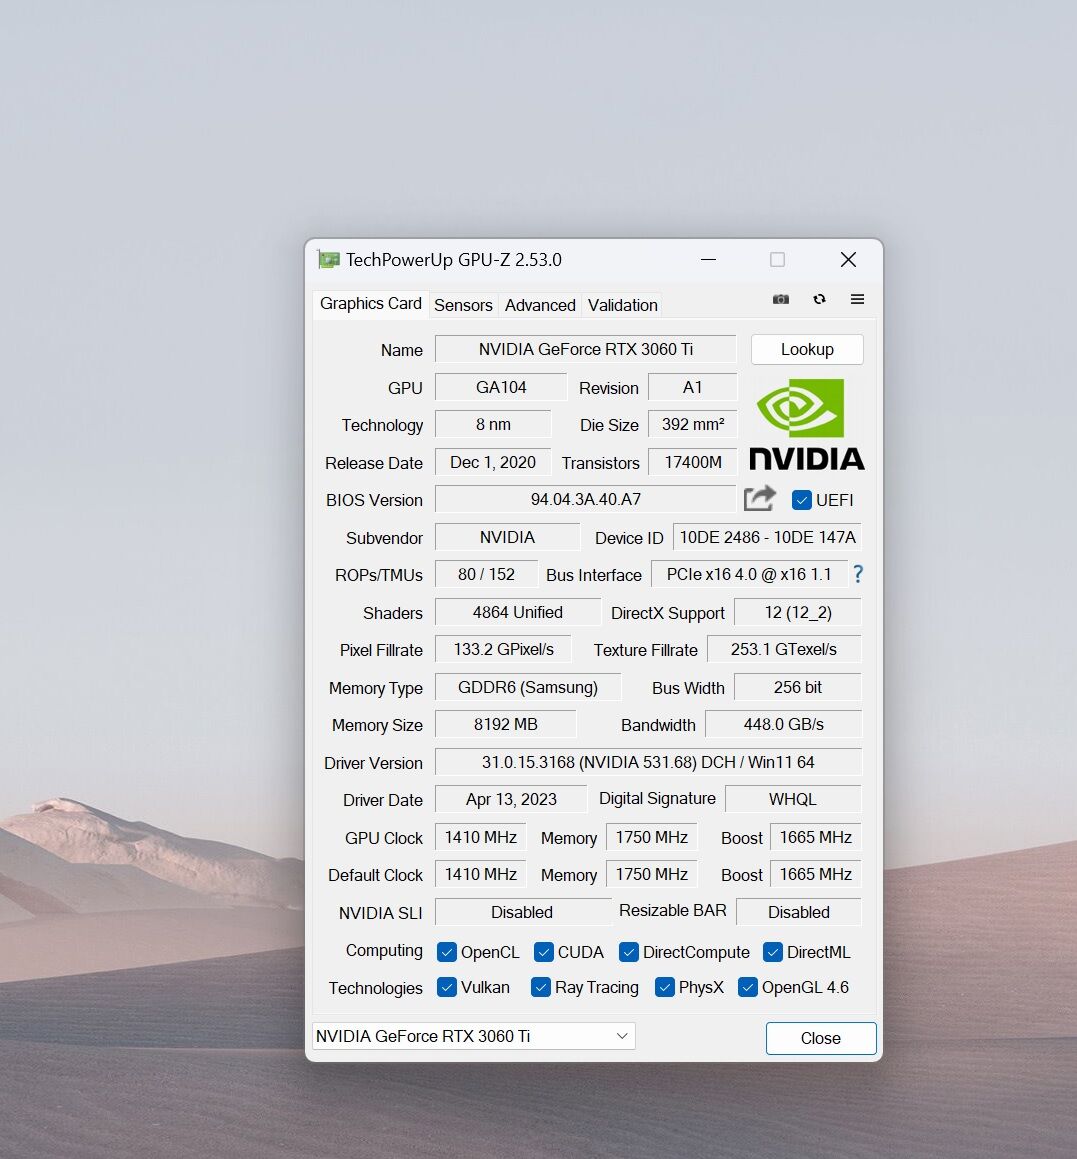1077x1159 pixels.
Task: Click the Default Clock value 1410 MHz
Action: (x=480, y=874)
